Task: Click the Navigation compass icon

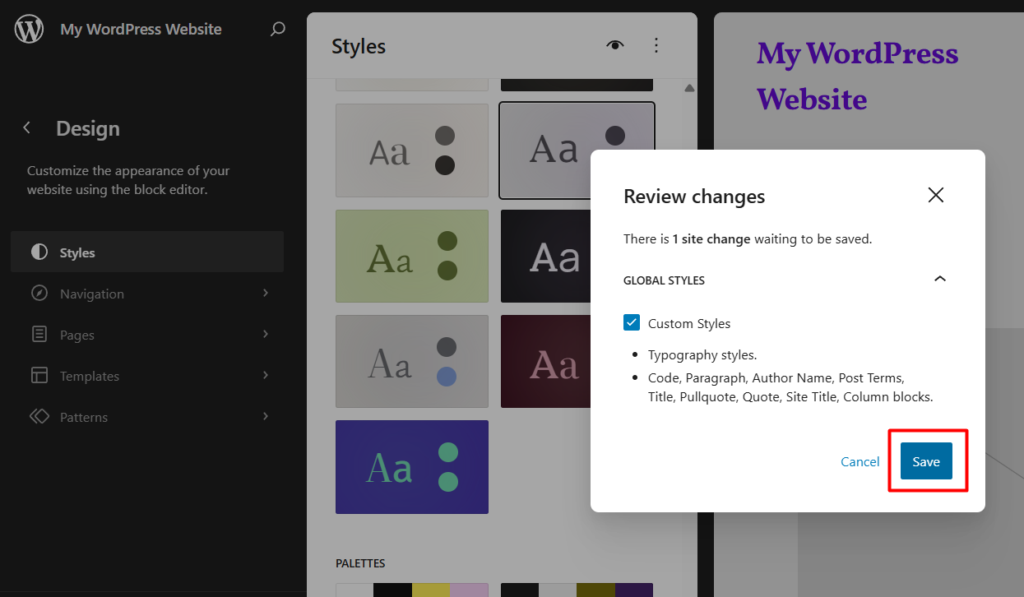Action: (x=39, y=293)
